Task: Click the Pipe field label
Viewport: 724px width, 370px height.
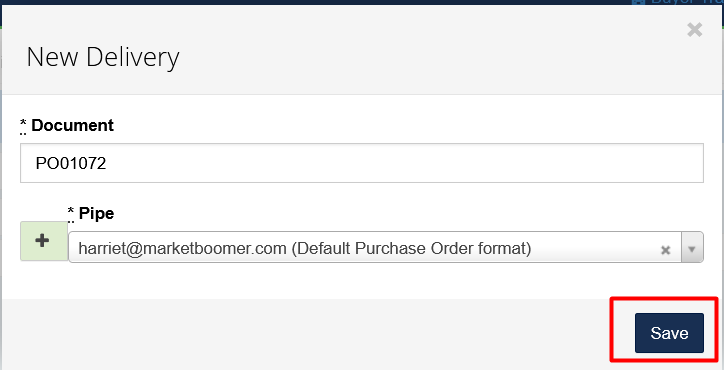Action: coord(97,213)
